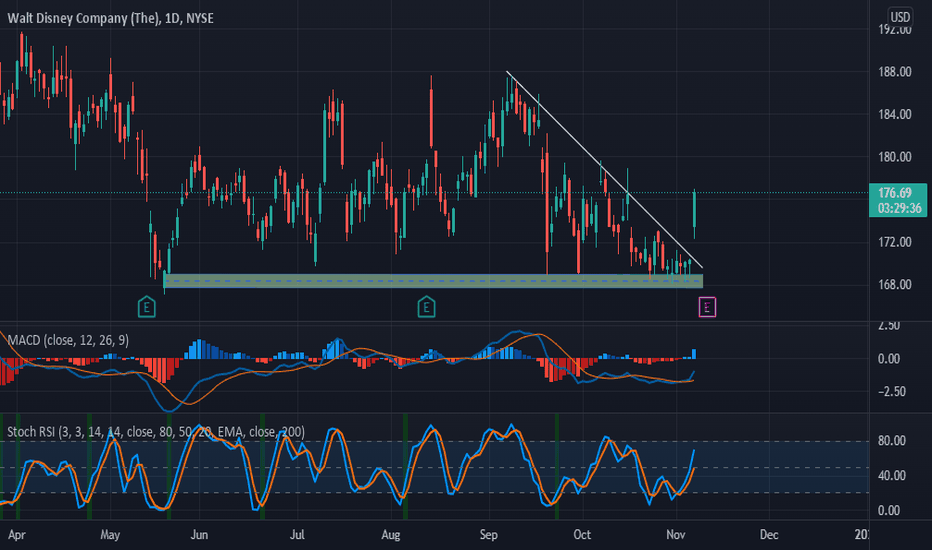932x550 pixels.
Task: Select the Stoch RSI indicator legend label
Action: pos(156,432)
